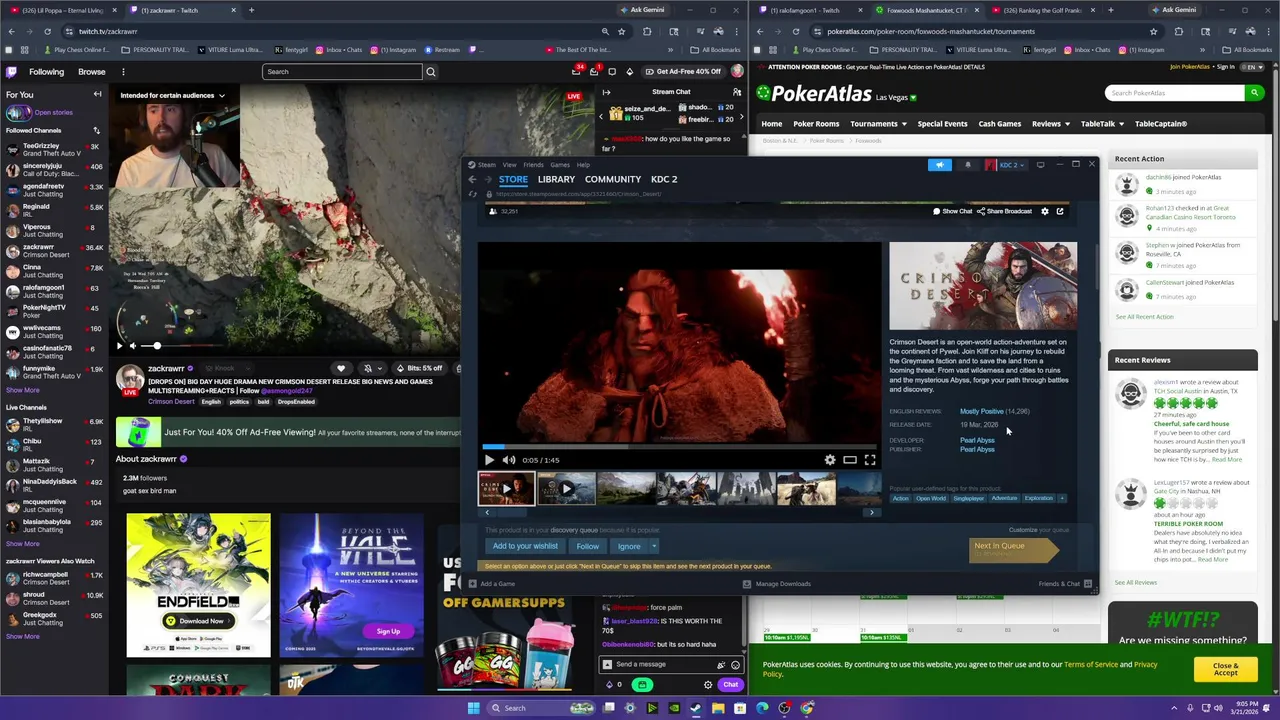Toggle zackrawrr notification bell
1280x720 pixels.
367,368
